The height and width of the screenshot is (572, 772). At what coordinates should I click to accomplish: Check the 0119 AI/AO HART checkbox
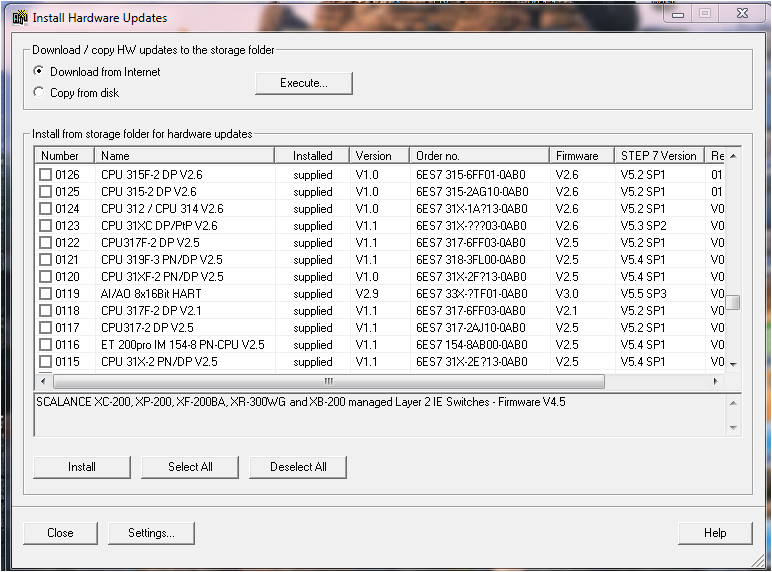[45, 293]
